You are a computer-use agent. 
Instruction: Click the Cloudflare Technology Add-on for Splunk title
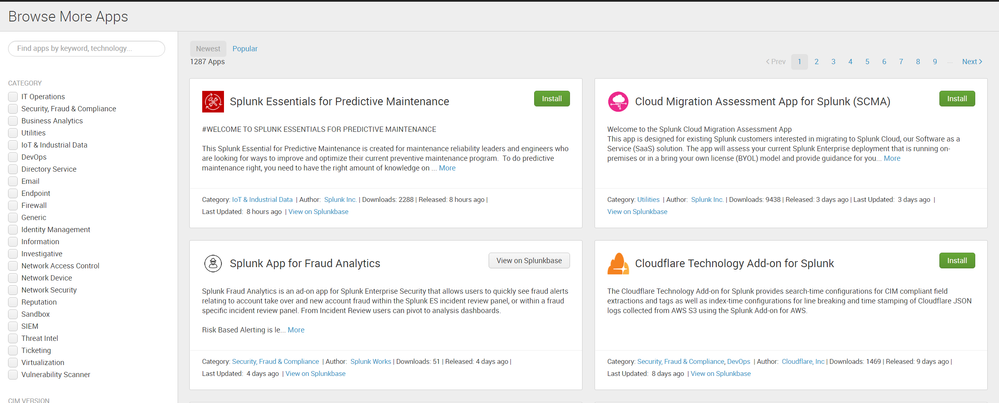click(735, 264)
